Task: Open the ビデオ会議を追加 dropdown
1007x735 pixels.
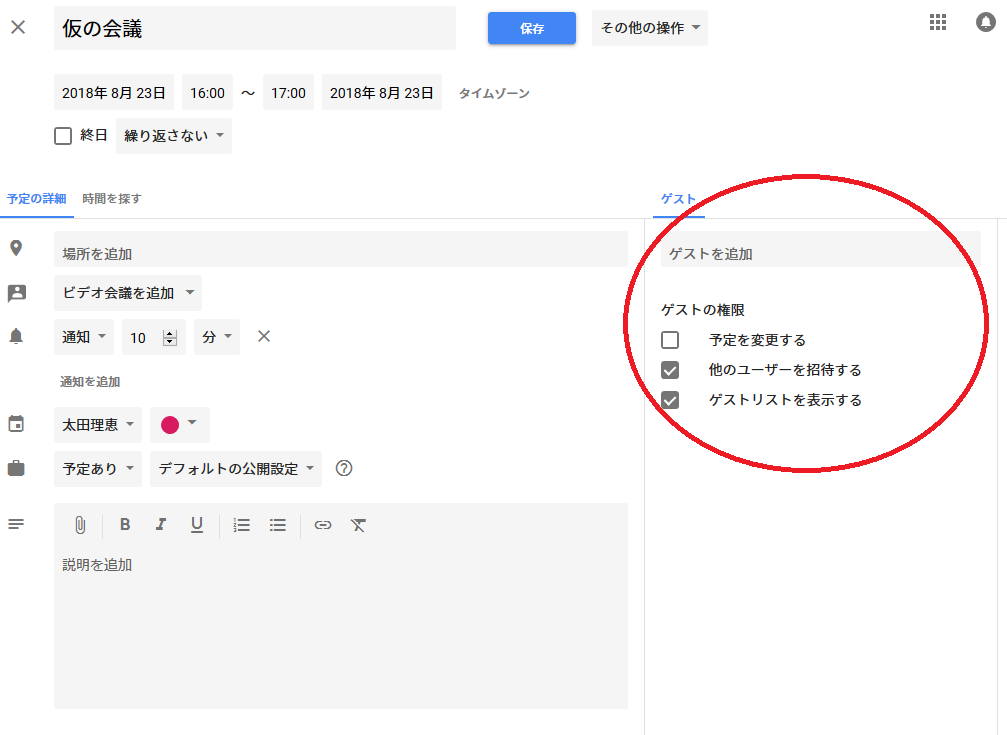Action: tap(128, 293)
